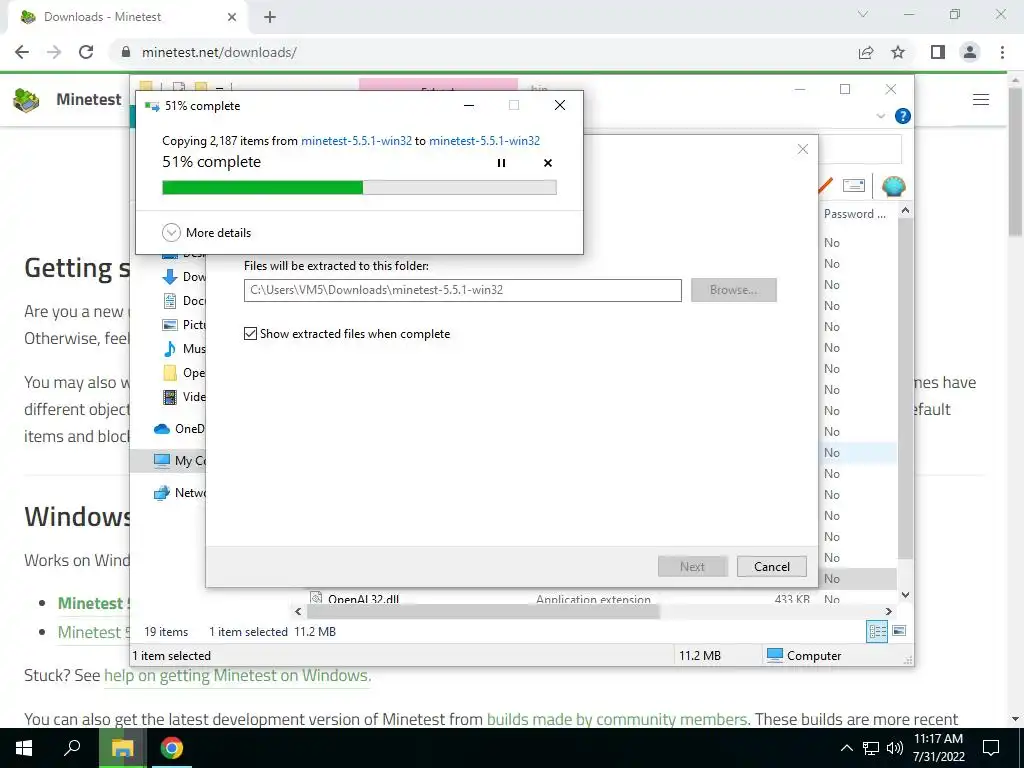Close the extract wizard with its X
Viewport: 1024px width, 768px height.
click(x=803, y=149)
